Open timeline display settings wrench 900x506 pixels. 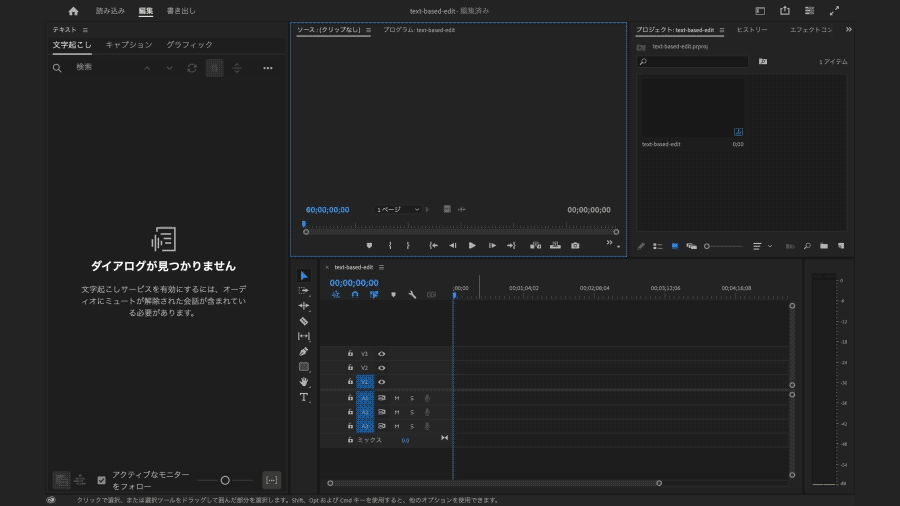tap(412, 294)
